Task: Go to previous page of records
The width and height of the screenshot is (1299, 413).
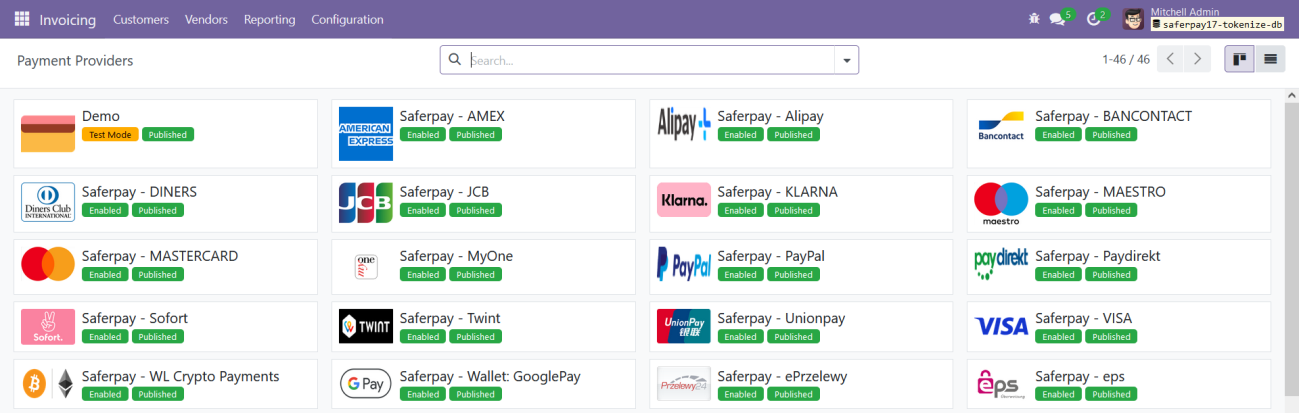Action: pos(1170,60)
